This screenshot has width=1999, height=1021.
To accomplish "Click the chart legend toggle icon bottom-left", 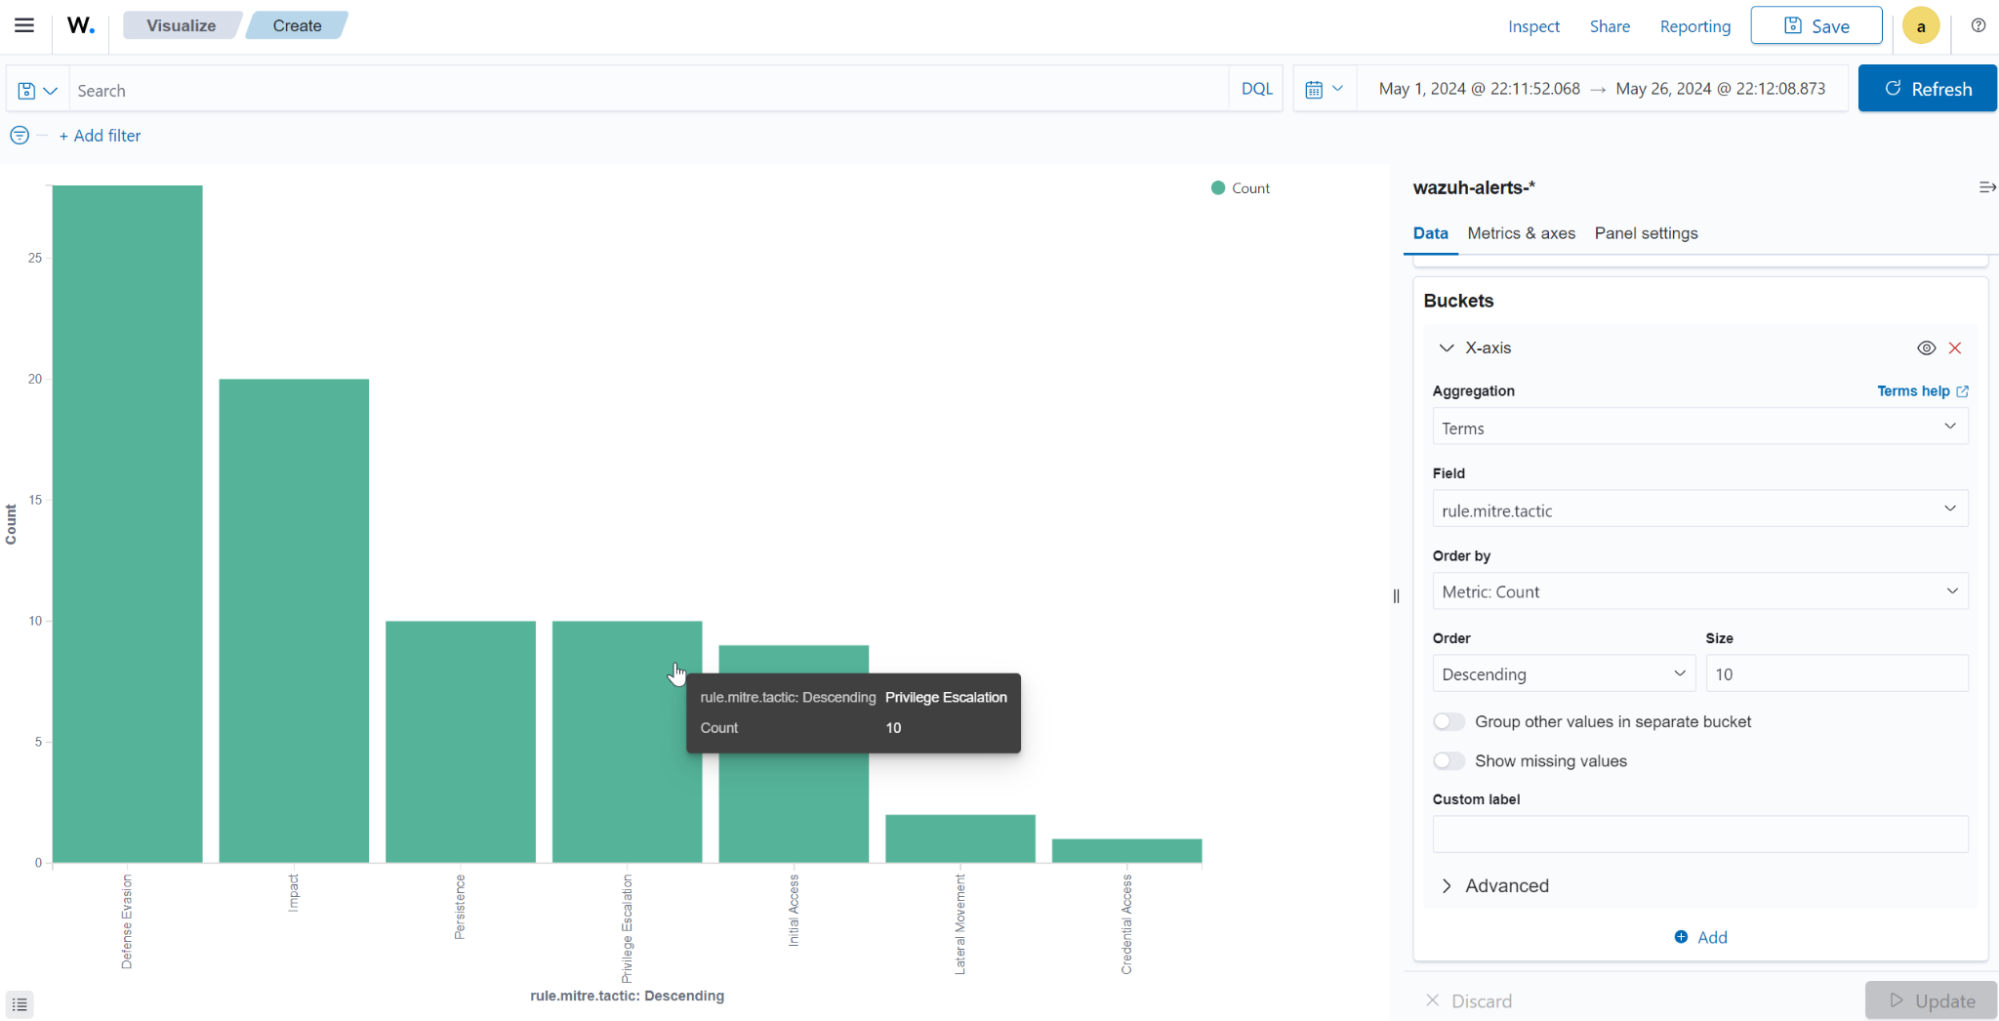I will click(x=20, y=1003).
